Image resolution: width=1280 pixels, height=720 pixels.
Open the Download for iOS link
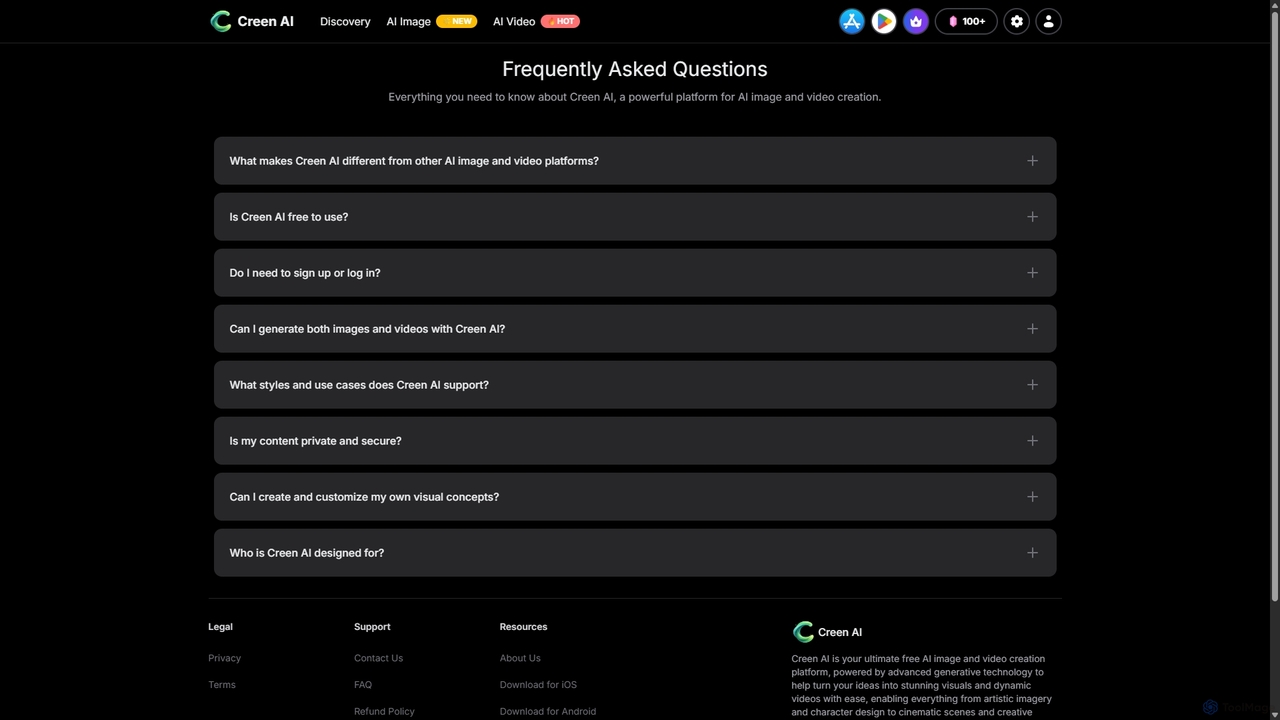pos(538,685)
